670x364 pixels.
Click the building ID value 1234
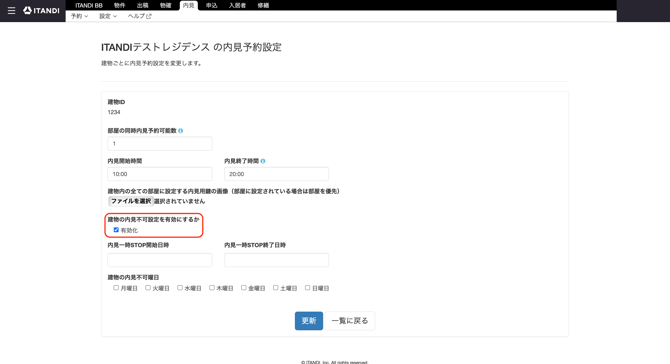[114, 112]
